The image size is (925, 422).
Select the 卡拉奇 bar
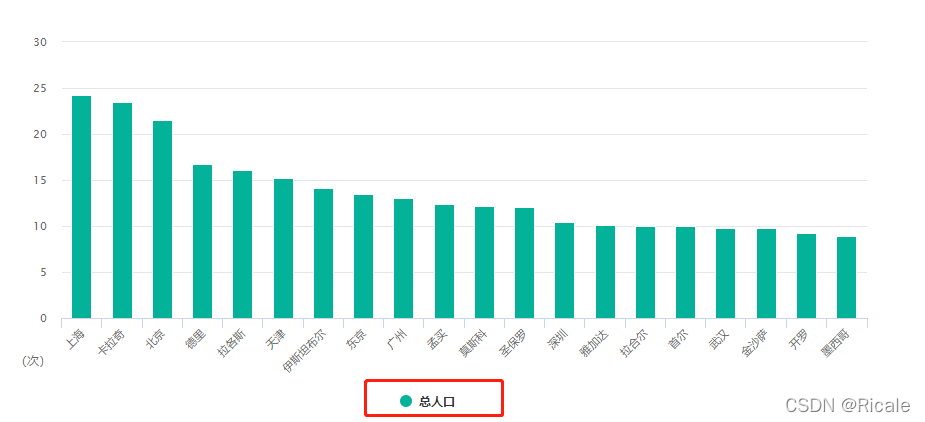(x=122, y=211)
